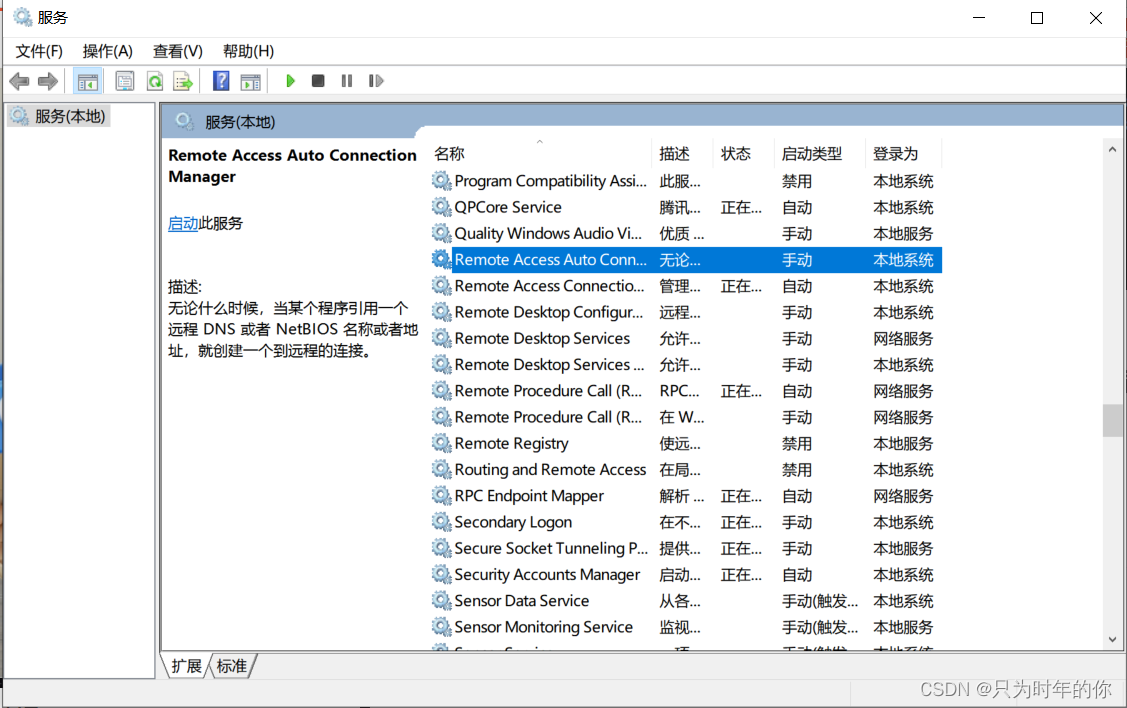Sort by the 登录为 column header

click(x=903, y=154)
